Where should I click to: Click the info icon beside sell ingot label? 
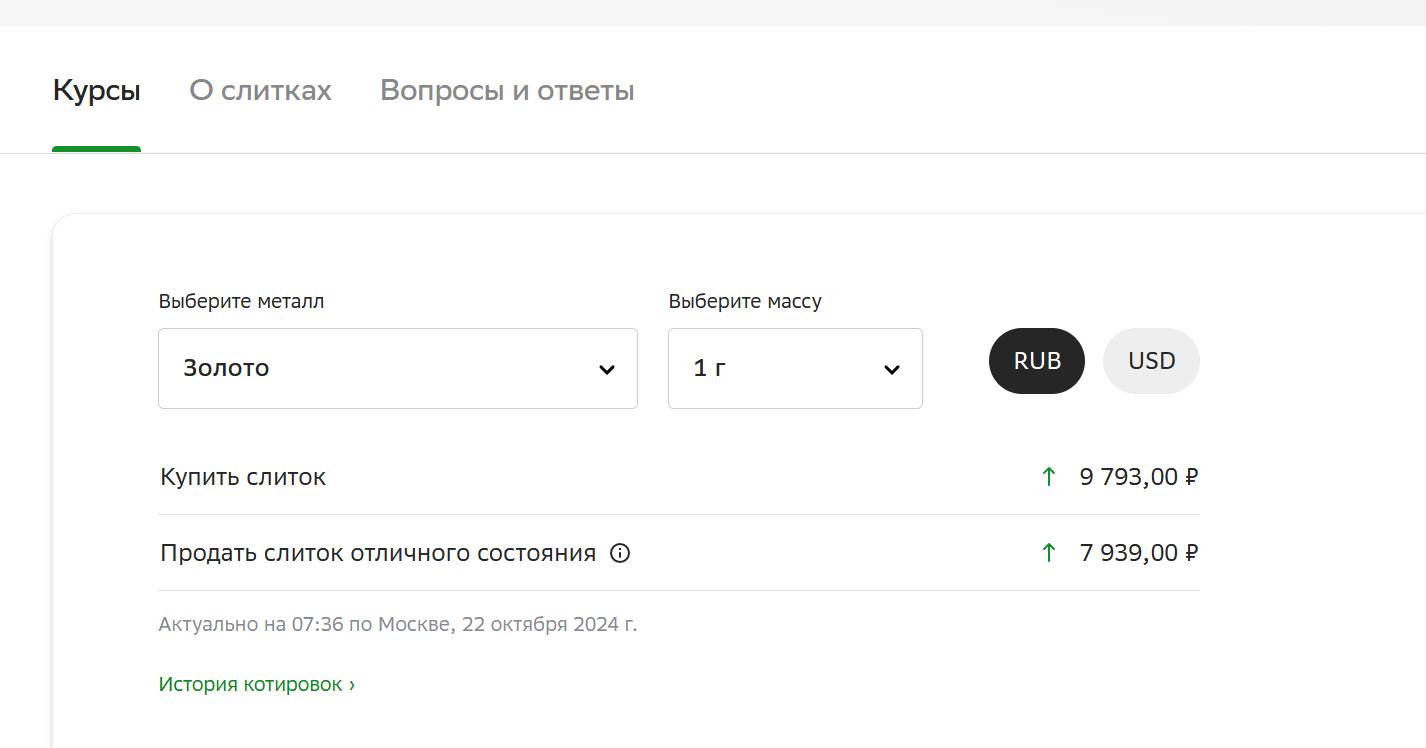tap(620, 553)
